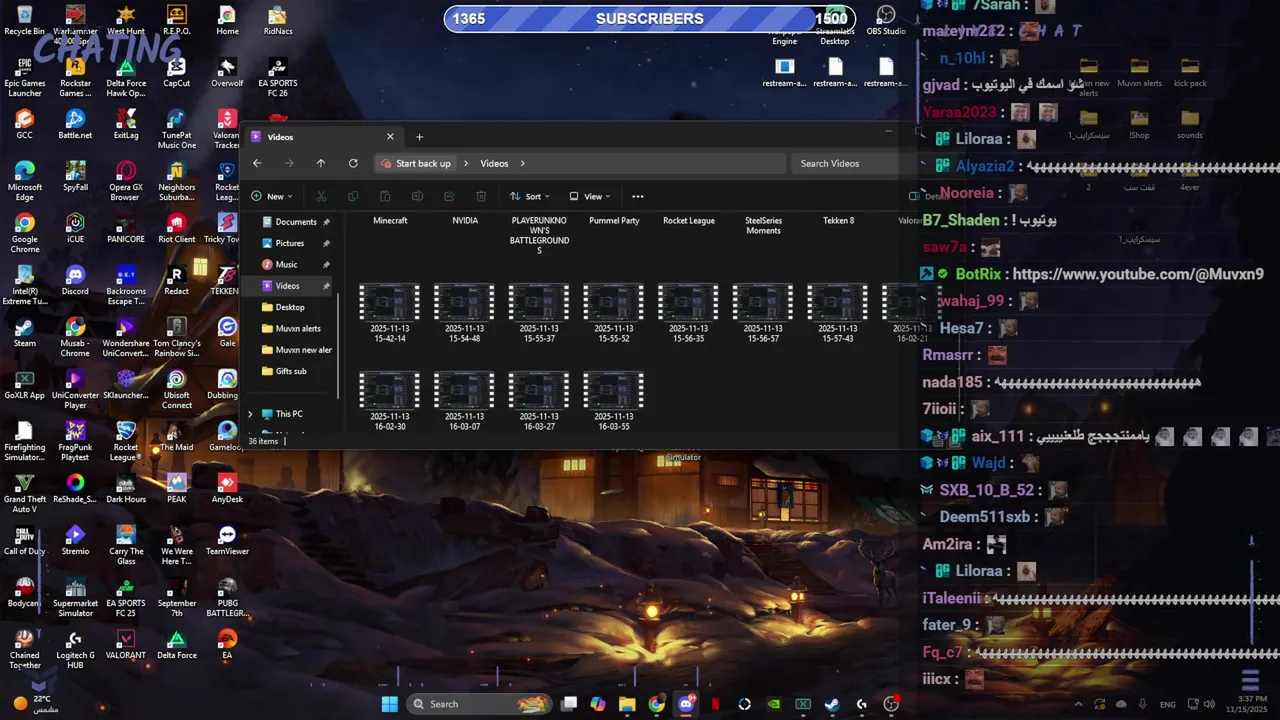The height and width of the screenshot is (720, 1280).
Task: Open the See more (three dots) menu
Action: 638,196
